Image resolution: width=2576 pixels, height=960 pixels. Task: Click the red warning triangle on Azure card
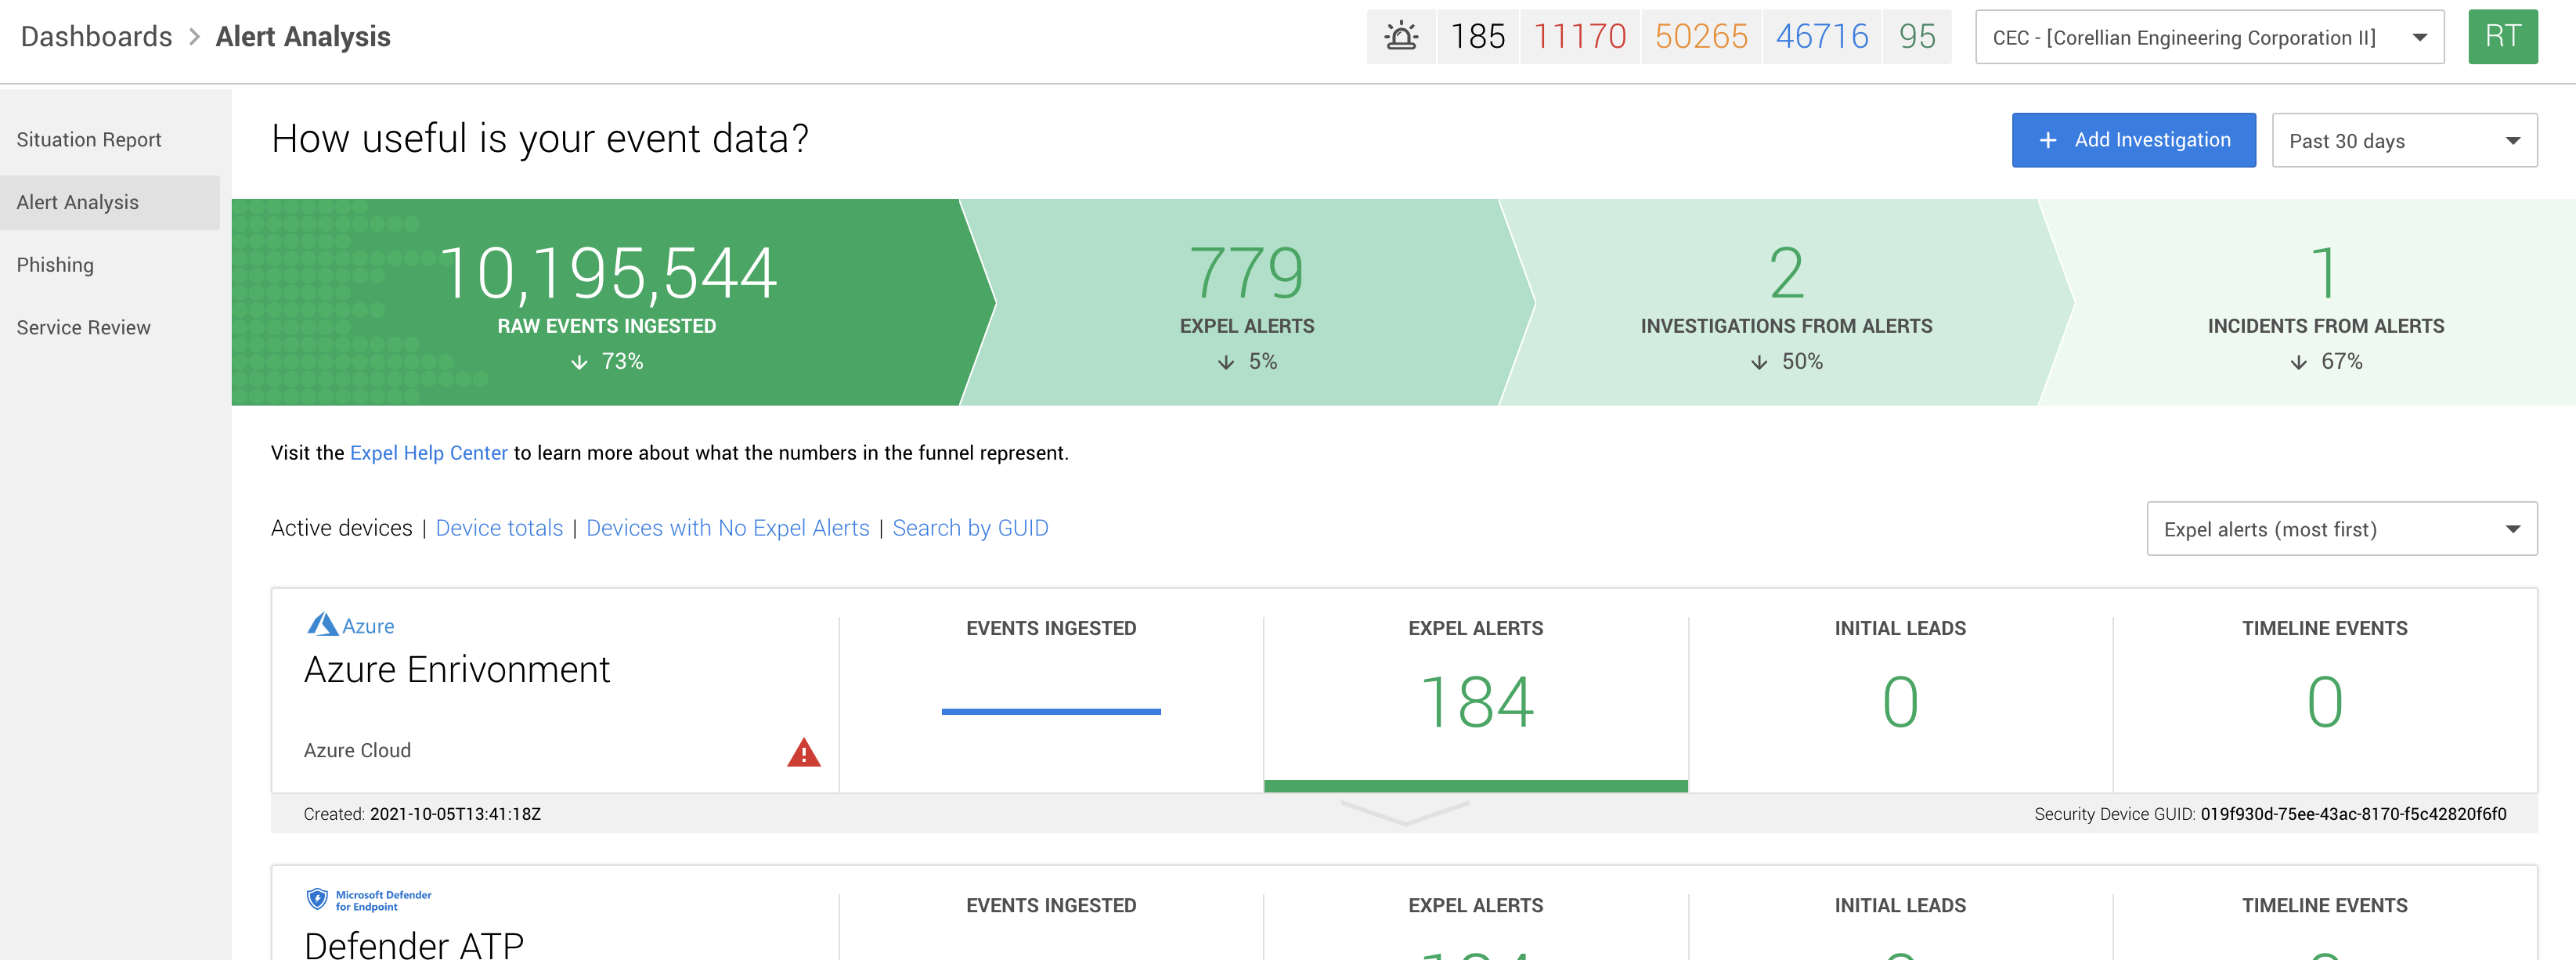[803, 752]
